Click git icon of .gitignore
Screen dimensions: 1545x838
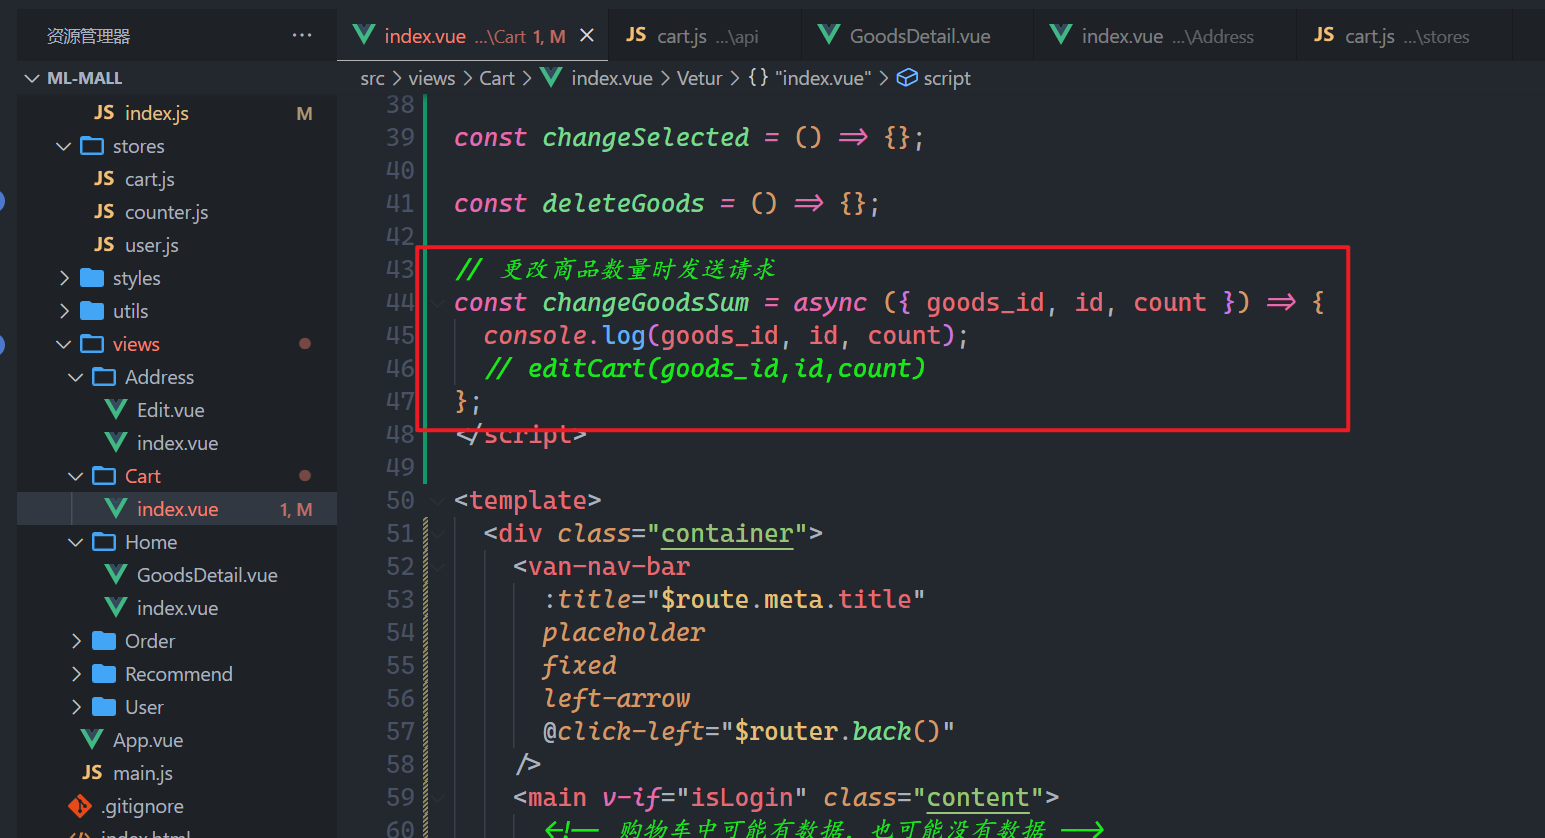point(80,806)
